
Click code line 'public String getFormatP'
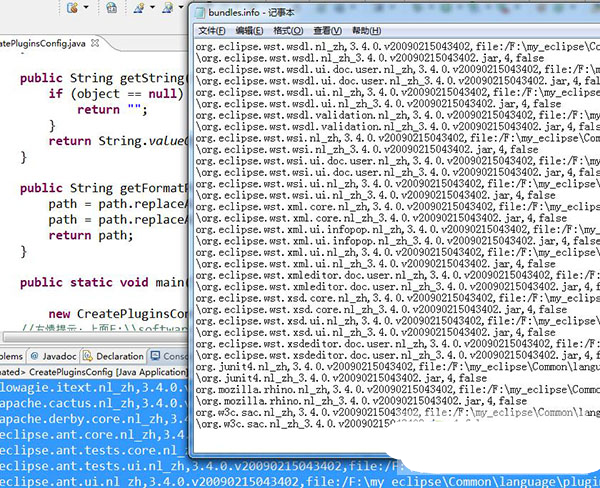104,188
